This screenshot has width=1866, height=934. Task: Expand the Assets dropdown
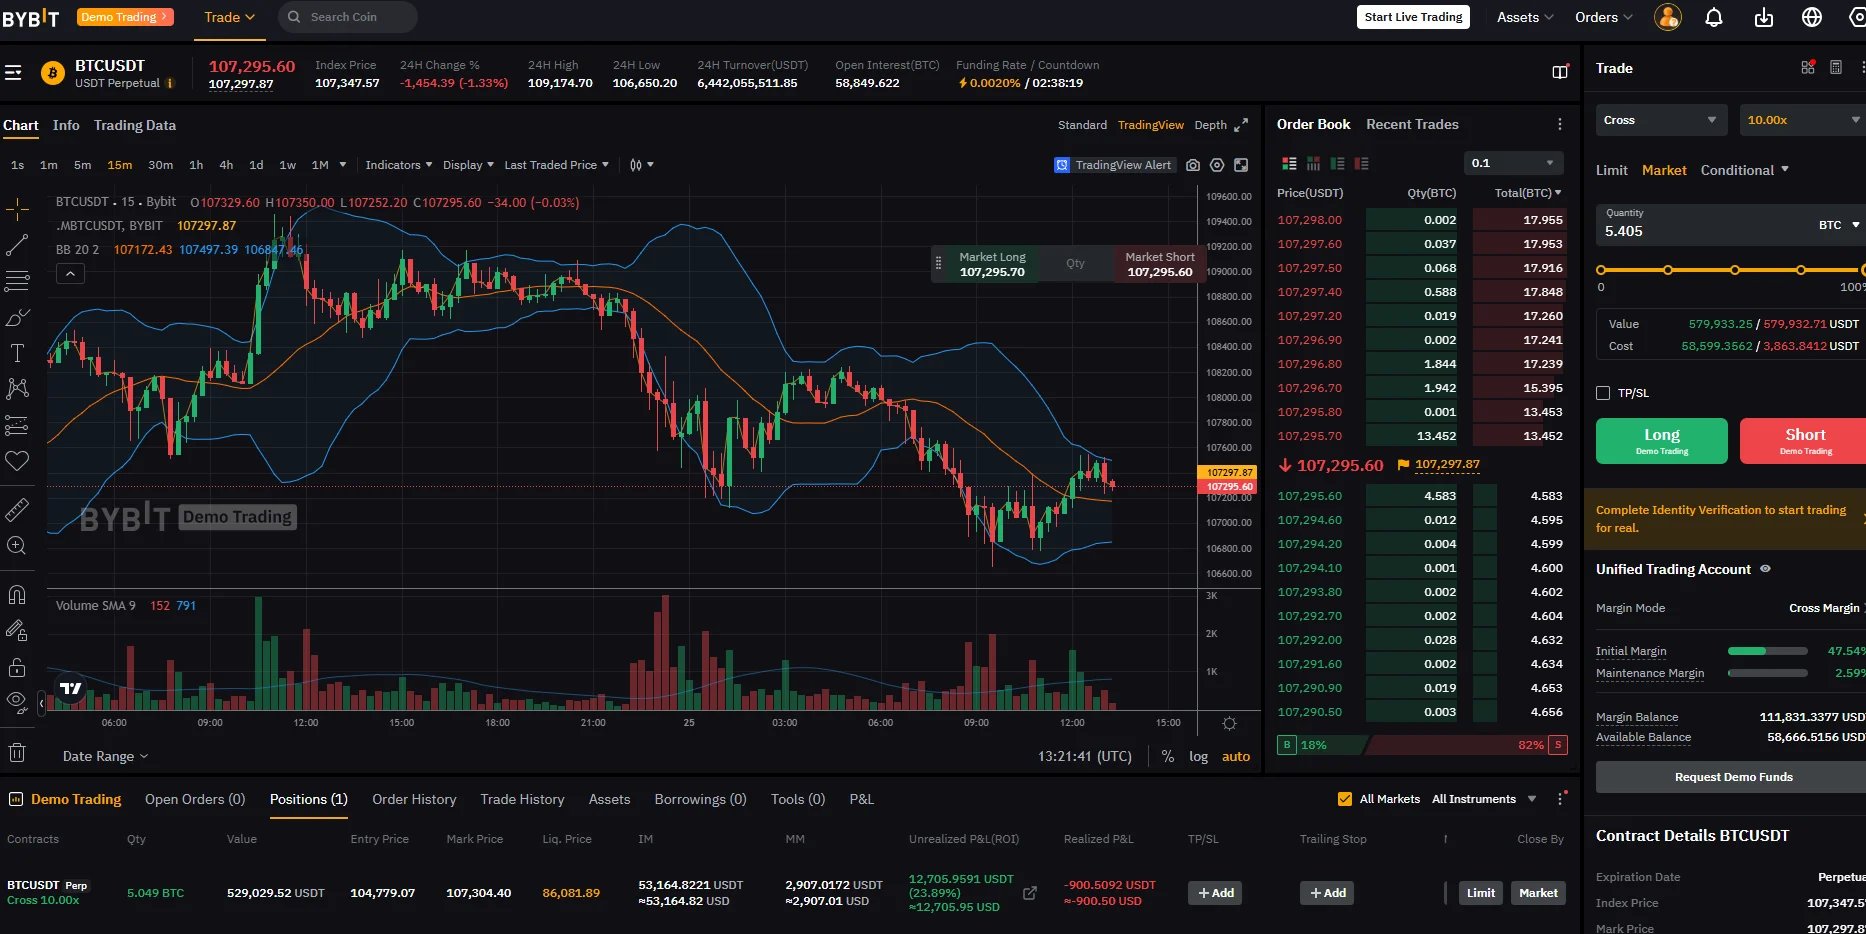point(1525,17)
